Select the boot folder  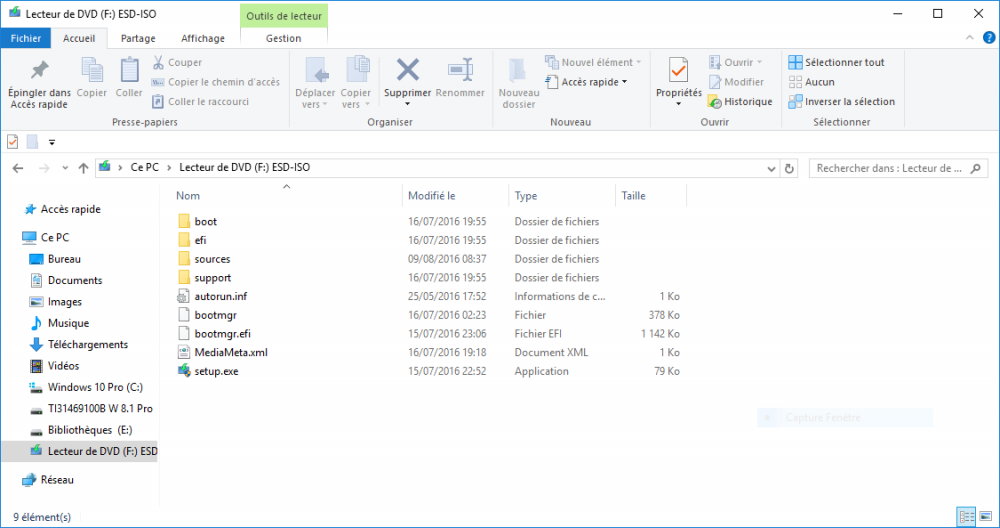pyautogui.click(x=205, y=221)
